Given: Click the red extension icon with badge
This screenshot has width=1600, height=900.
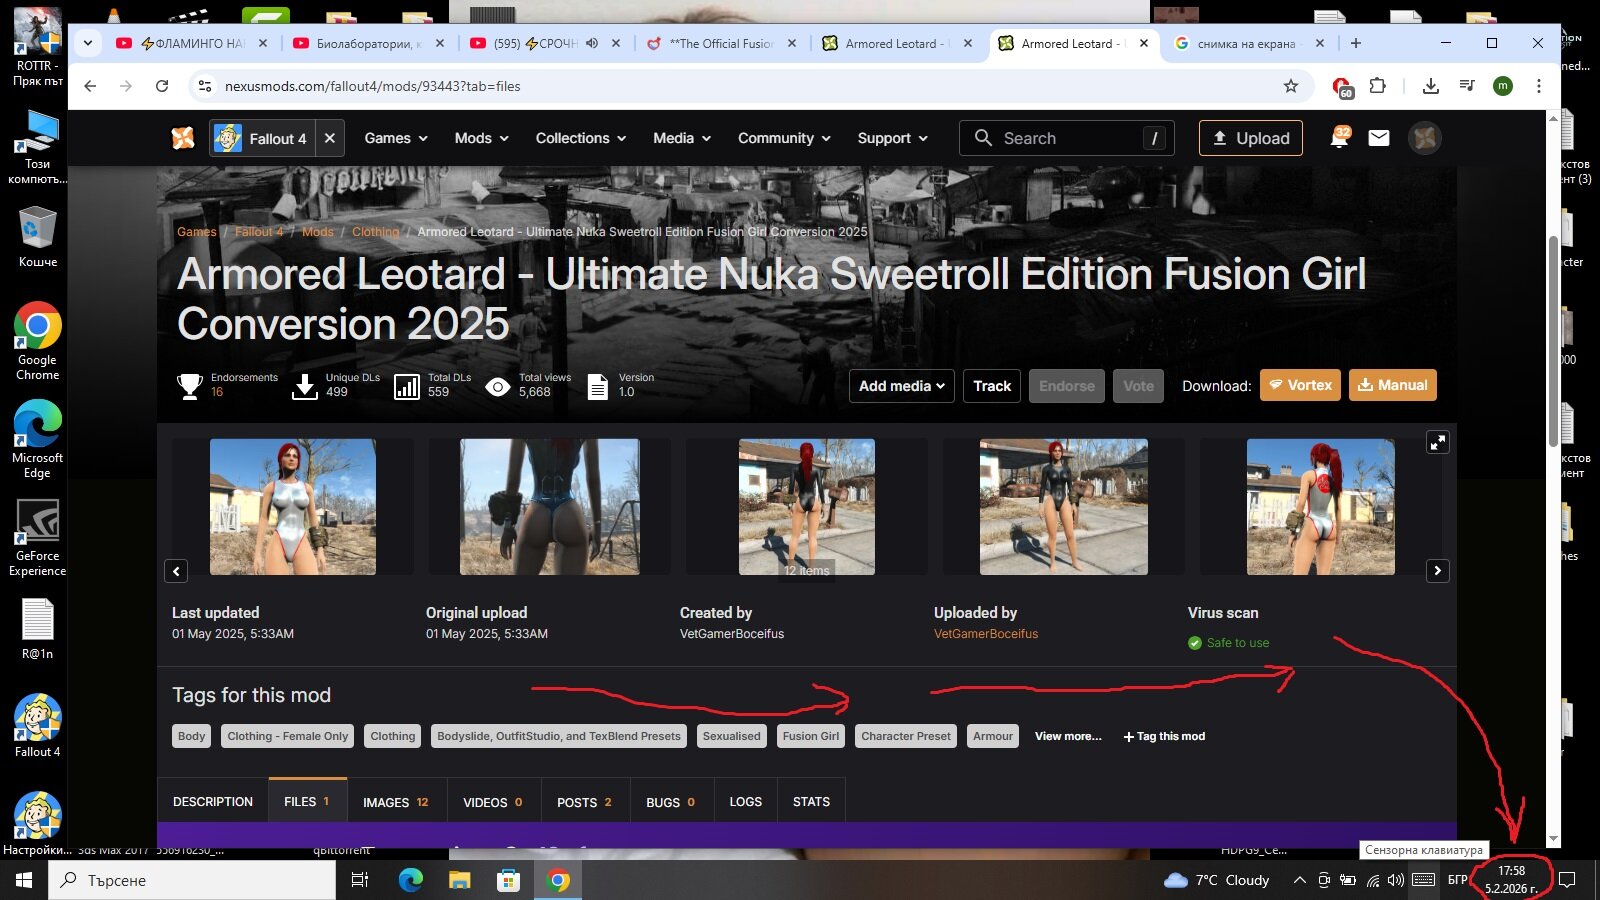Looking at the screenshot, I should click(x=1342, y=87).
